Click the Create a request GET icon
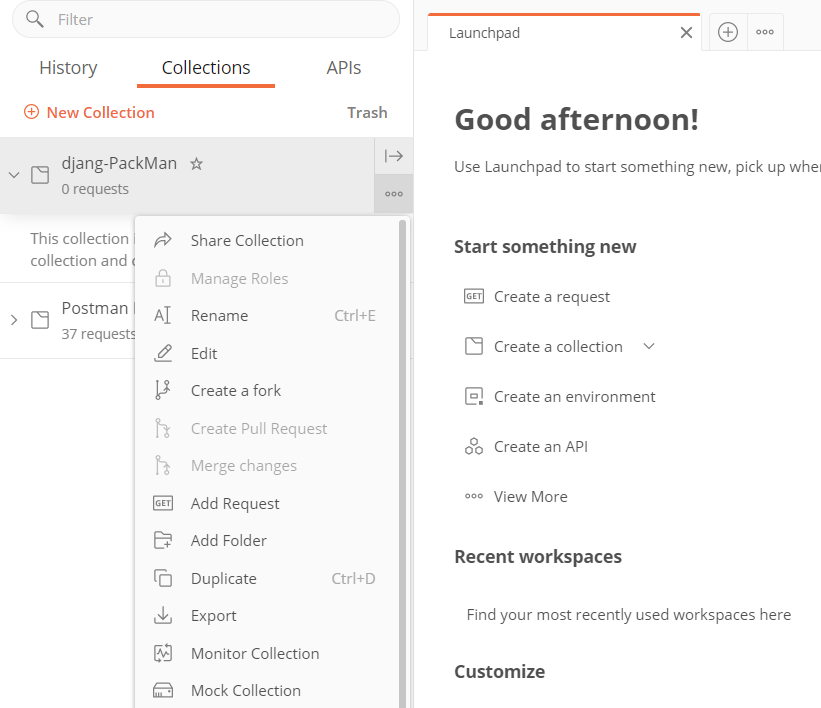Viewport: 821px width, 708px height. pos(474,296)
